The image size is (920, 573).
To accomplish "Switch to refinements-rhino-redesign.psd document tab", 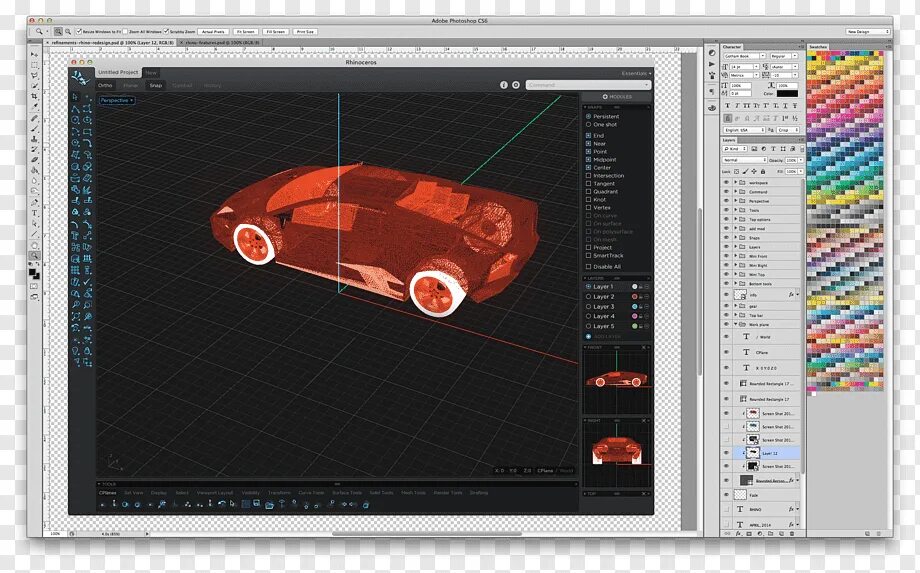I will point(113,42).
